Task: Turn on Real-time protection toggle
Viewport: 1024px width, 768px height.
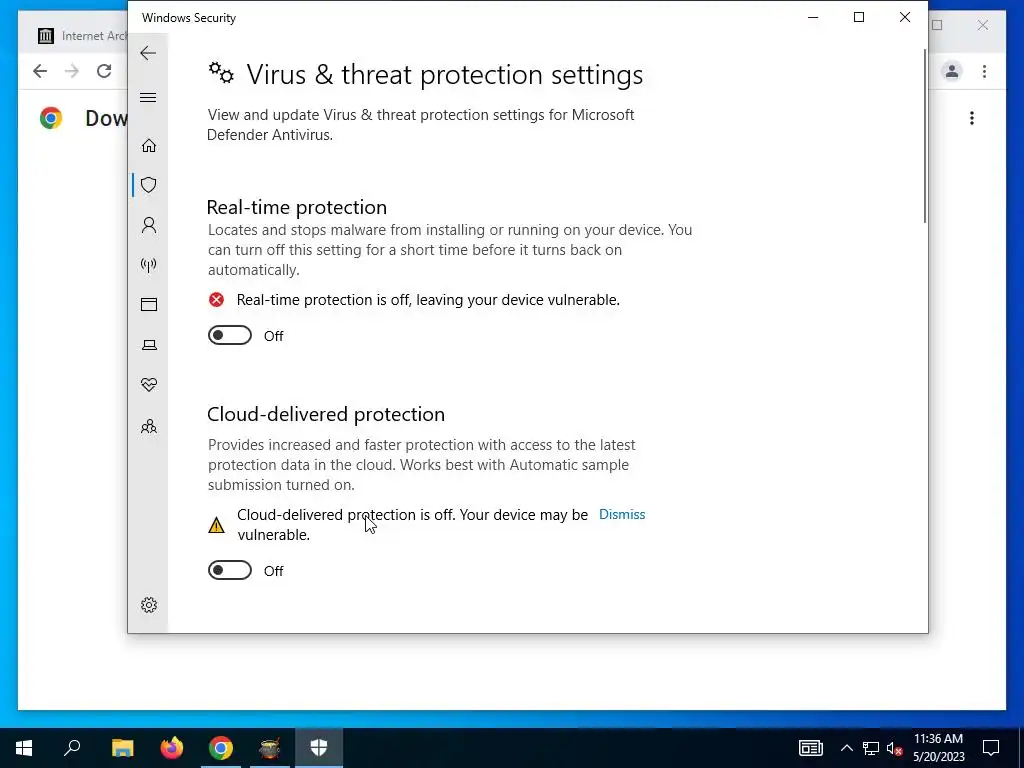Action: [x=230, y=335]
